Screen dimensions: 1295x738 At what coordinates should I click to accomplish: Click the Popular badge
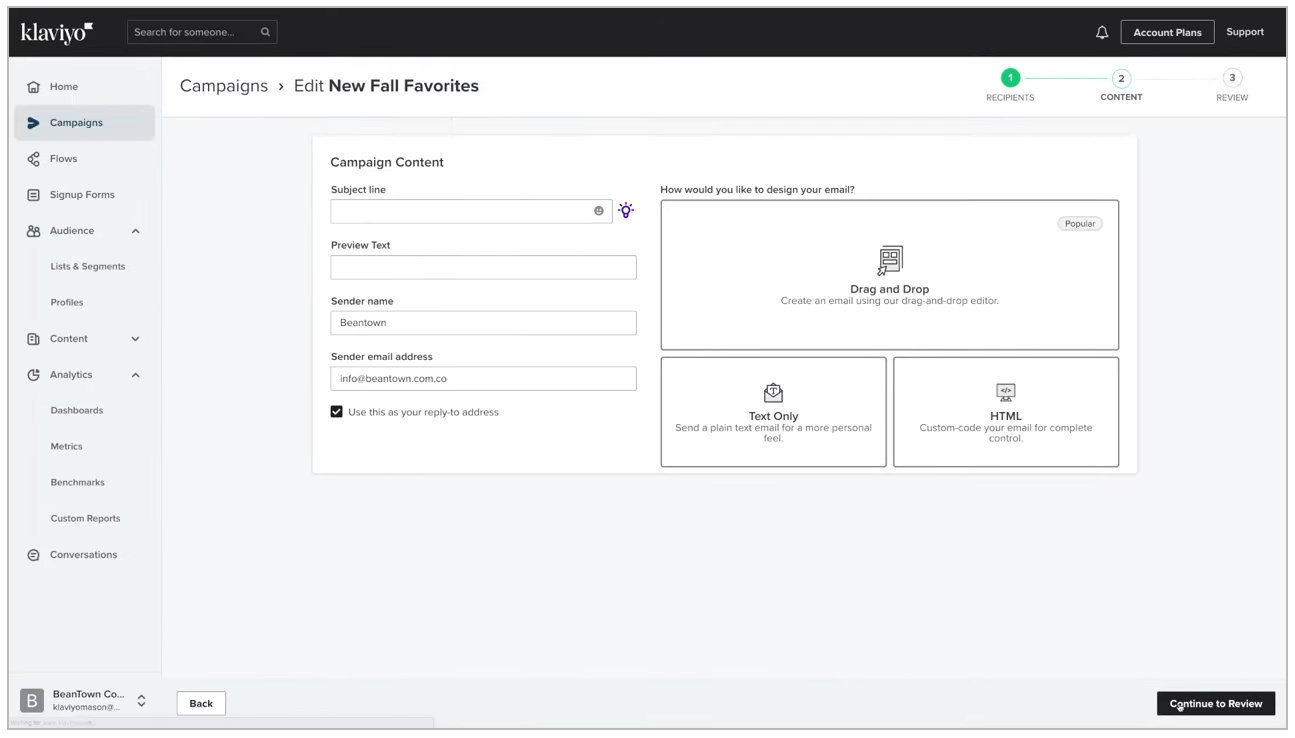pyautogui.click(x=1080, y=224)
